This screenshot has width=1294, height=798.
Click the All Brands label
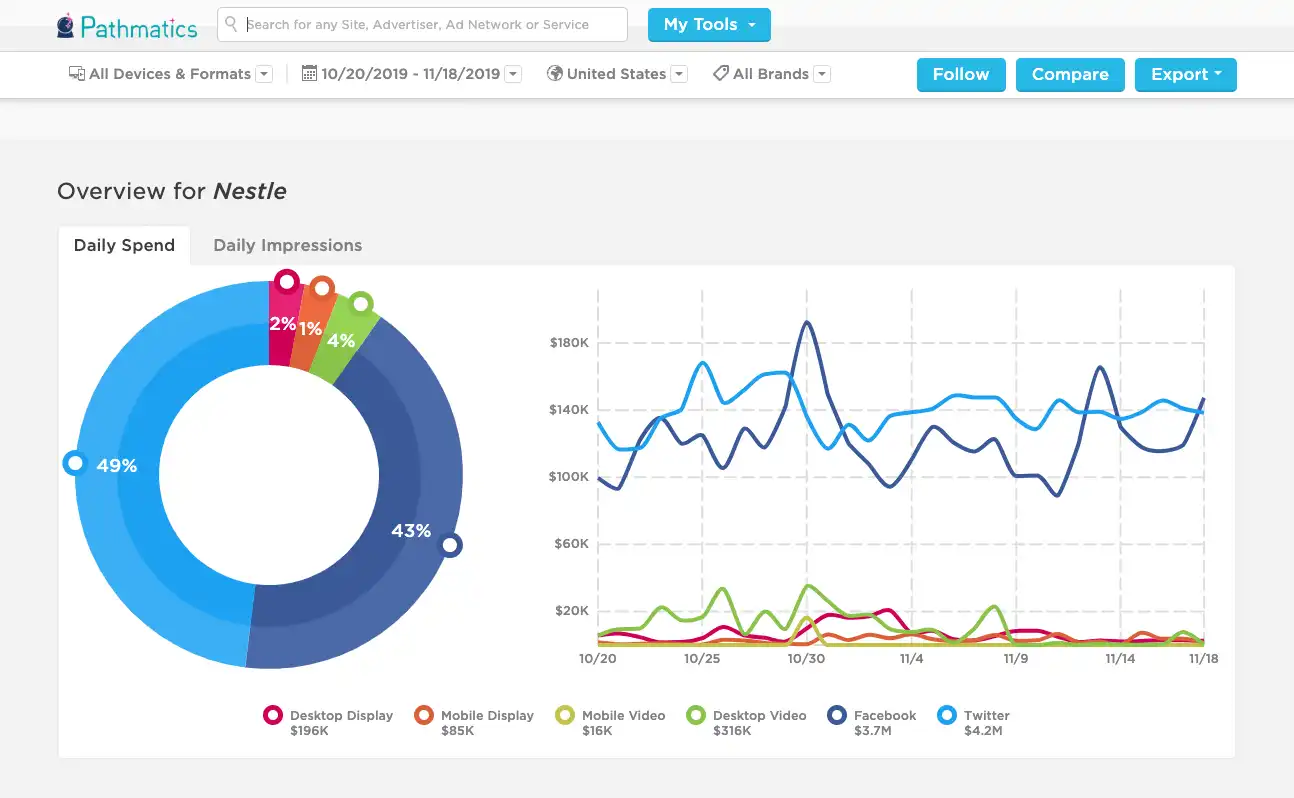(771, 74)
